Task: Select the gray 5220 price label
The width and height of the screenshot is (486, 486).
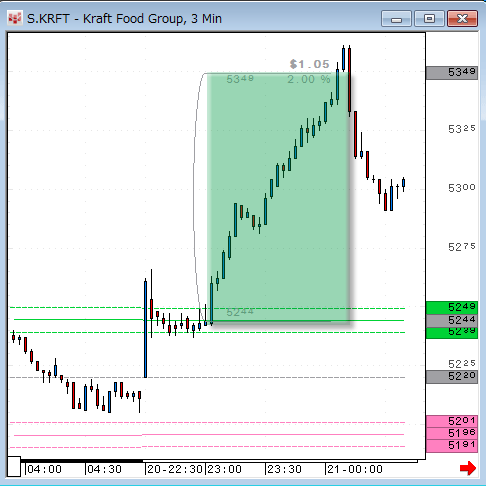Action: (x=452, y=377)
